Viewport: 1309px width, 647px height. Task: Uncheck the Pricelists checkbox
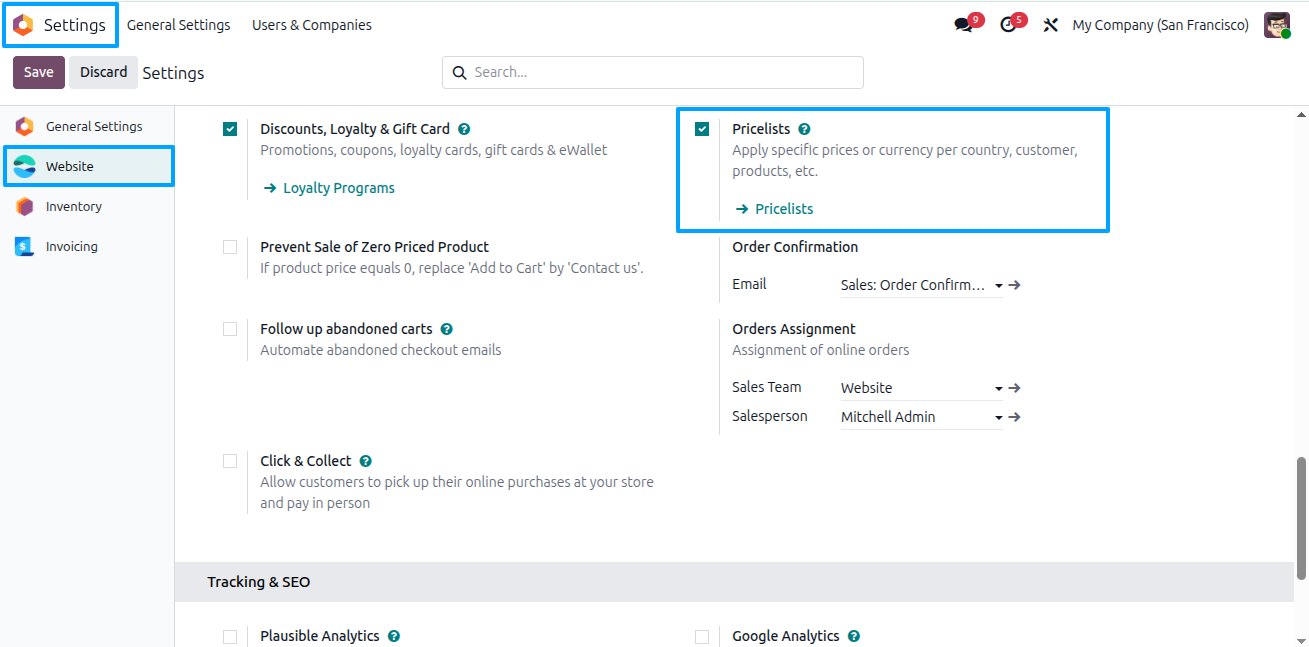click(702, 129)
